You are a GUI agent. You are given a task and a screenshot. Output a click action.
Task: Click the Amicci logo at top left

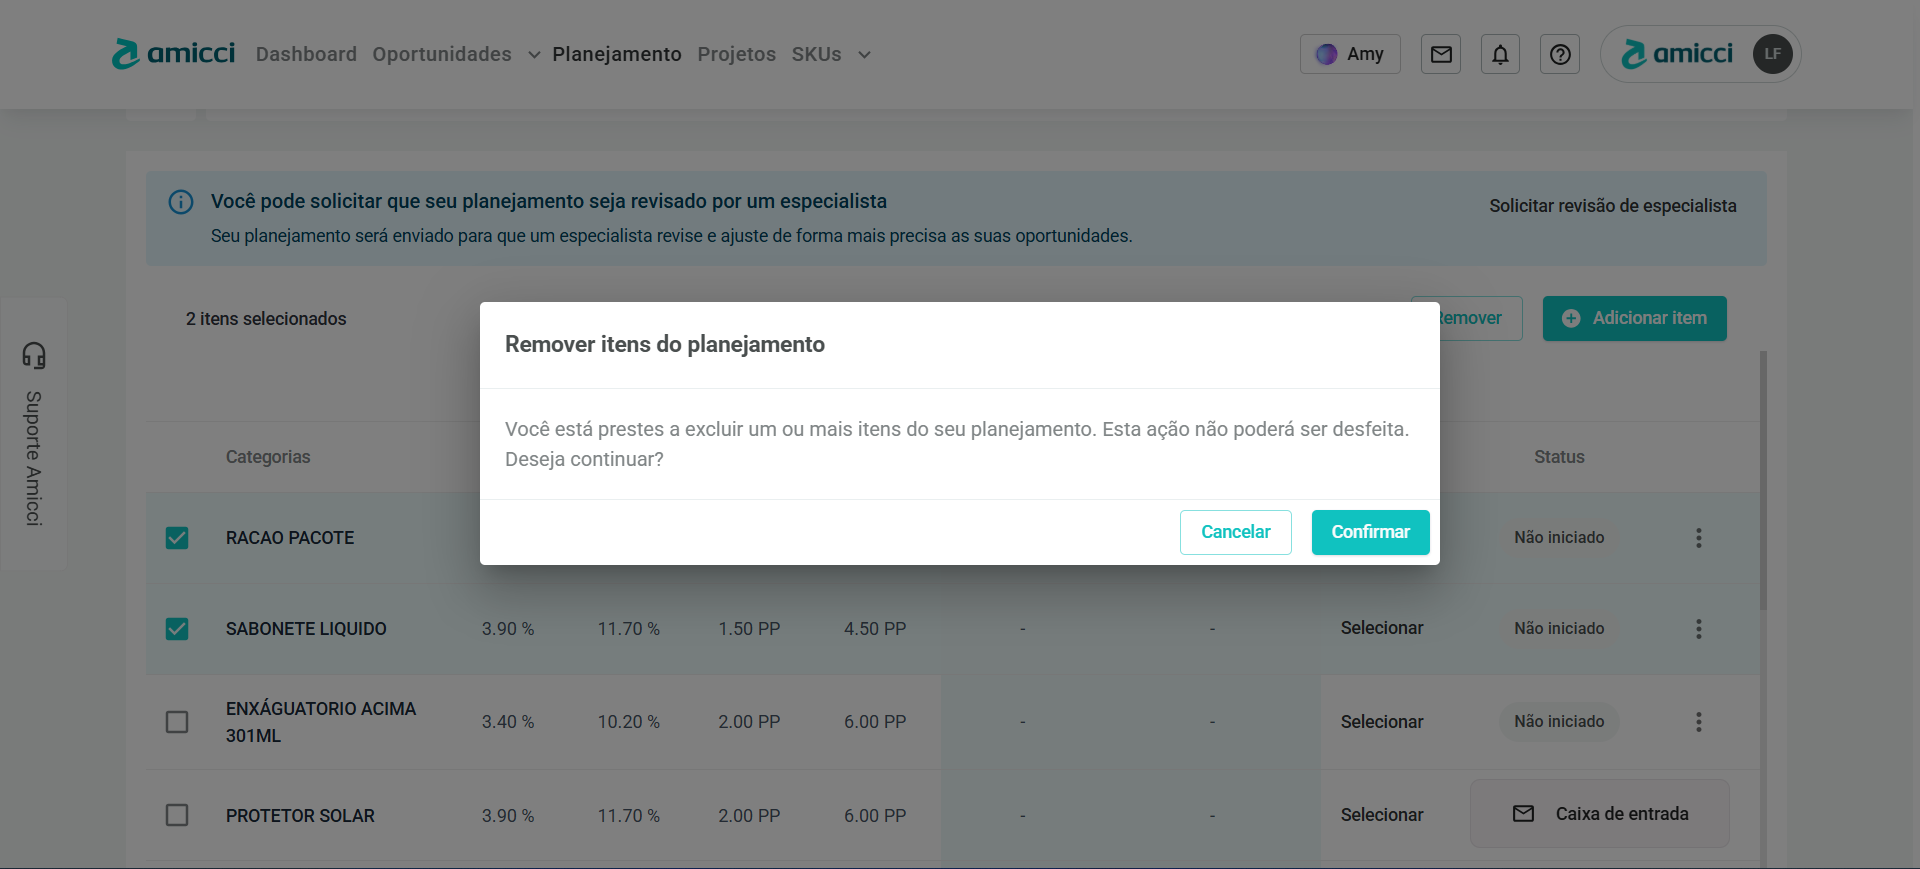point(174,54)
